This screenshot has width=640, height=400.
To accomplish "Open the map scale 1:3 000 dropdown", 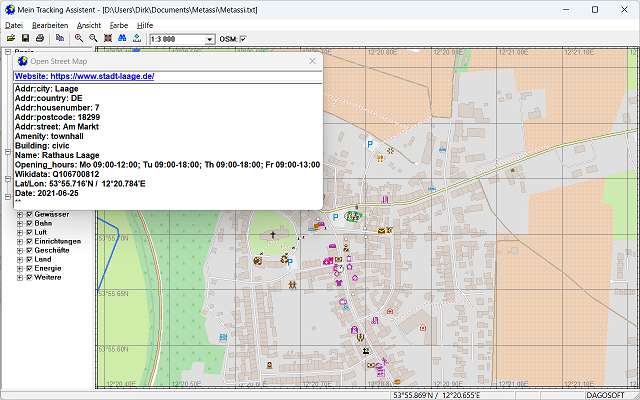I will tap(209, 39).
